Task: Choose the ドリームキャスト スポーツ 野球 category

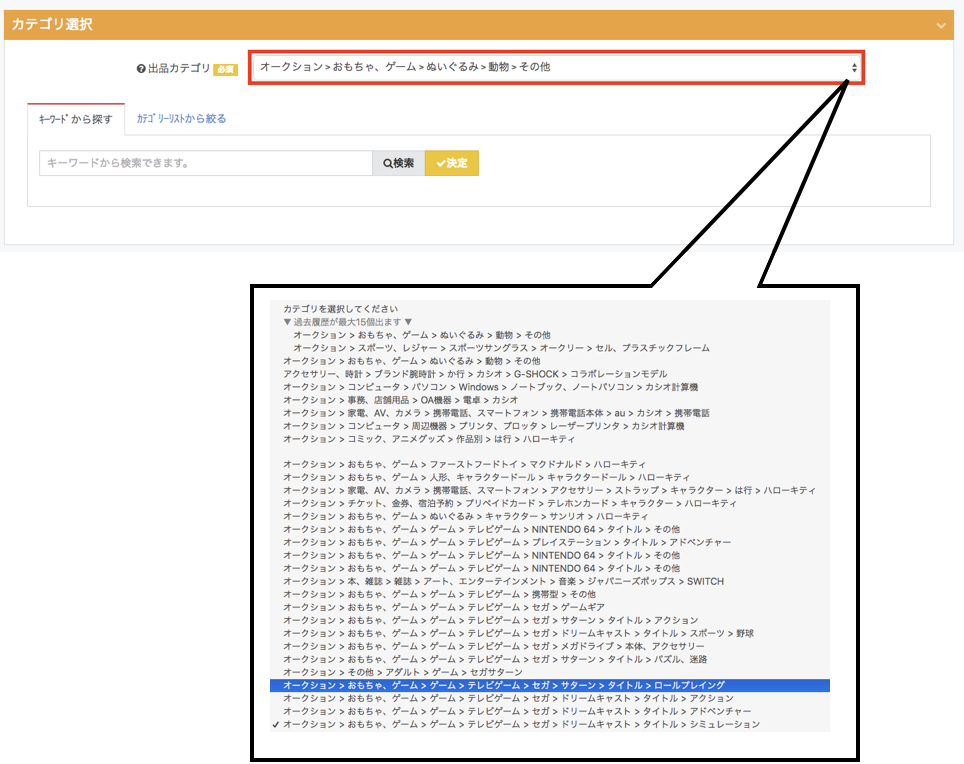Action: 518,633
